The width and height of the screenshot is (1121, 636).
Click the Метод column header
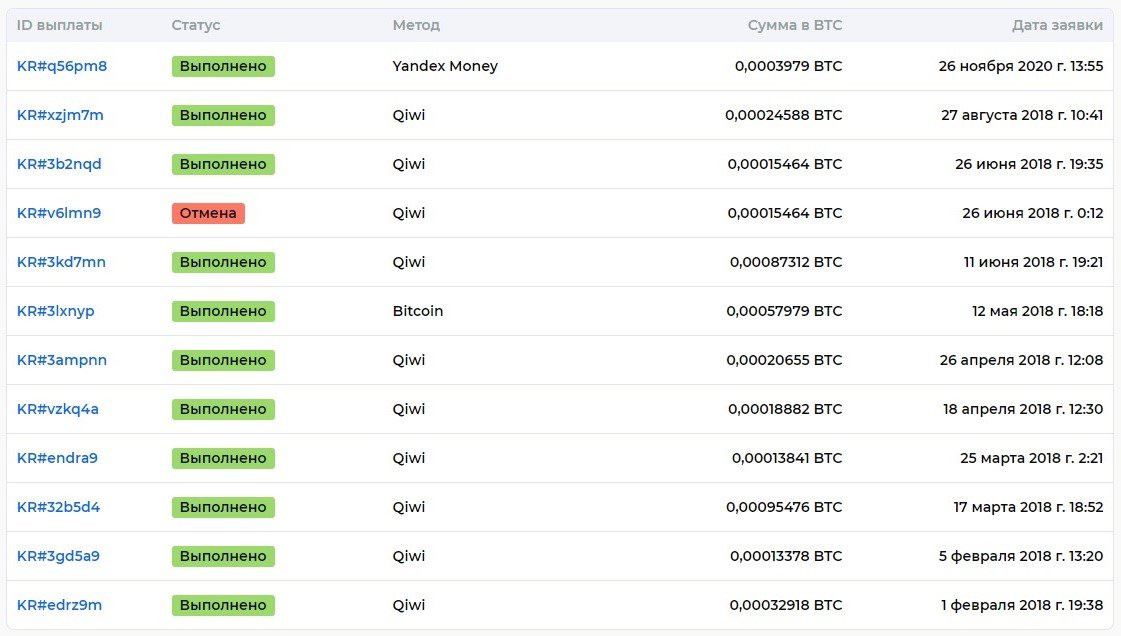(x=416, y=25)
